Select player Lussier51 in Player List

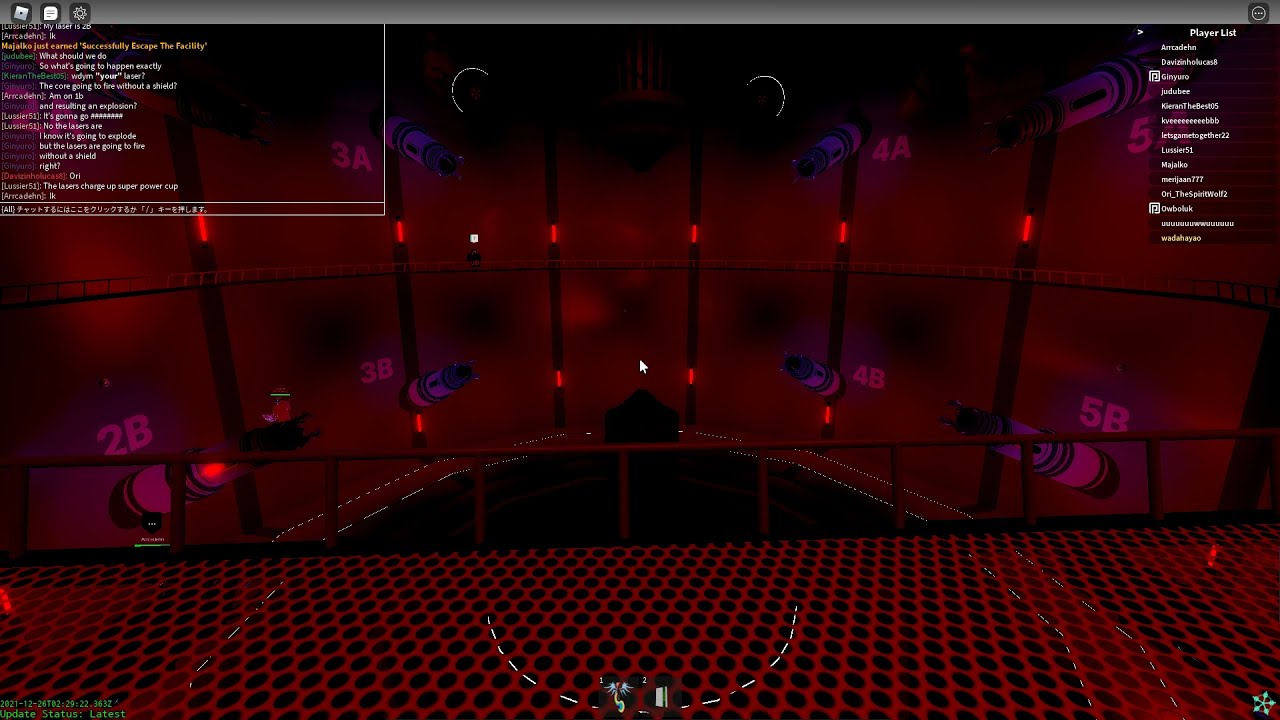point(1177,150)
